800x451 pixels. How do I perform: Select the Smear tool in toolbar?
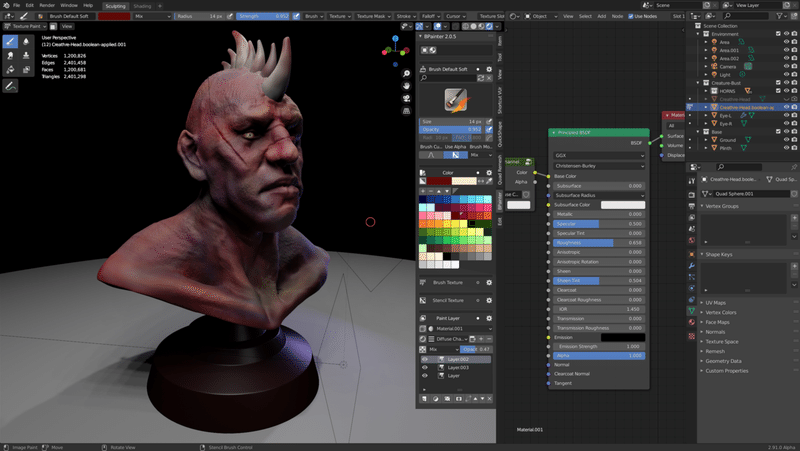[x=10, y=56]
